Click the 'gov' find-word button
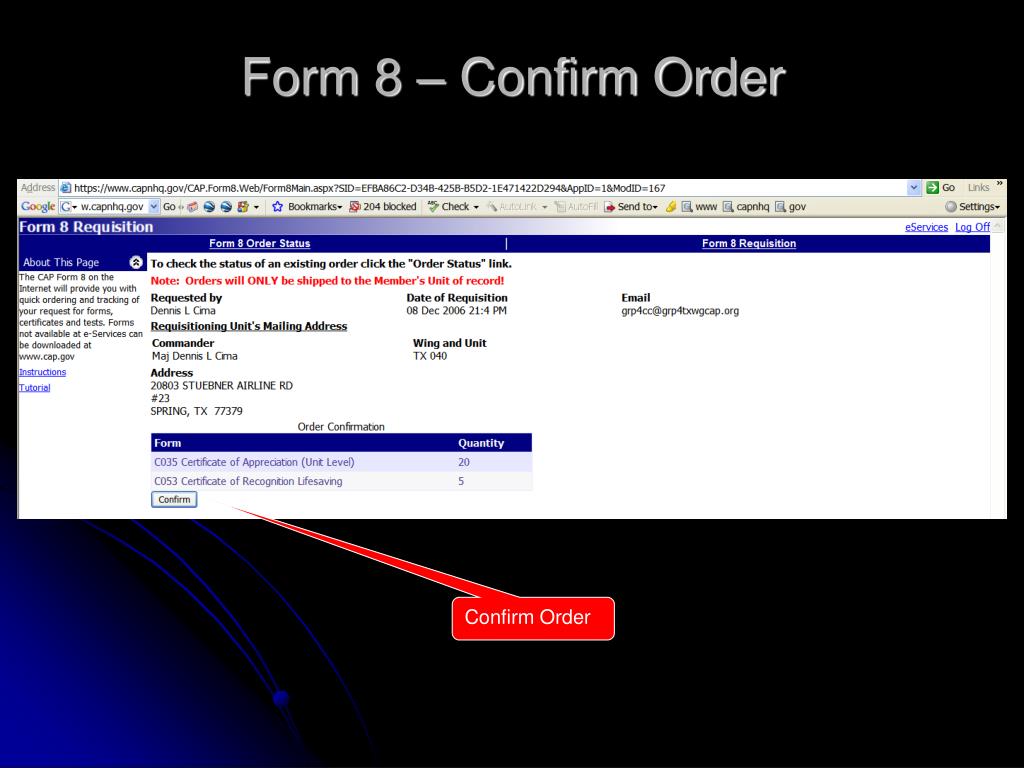1024x768 pixels. coord(791,207)
